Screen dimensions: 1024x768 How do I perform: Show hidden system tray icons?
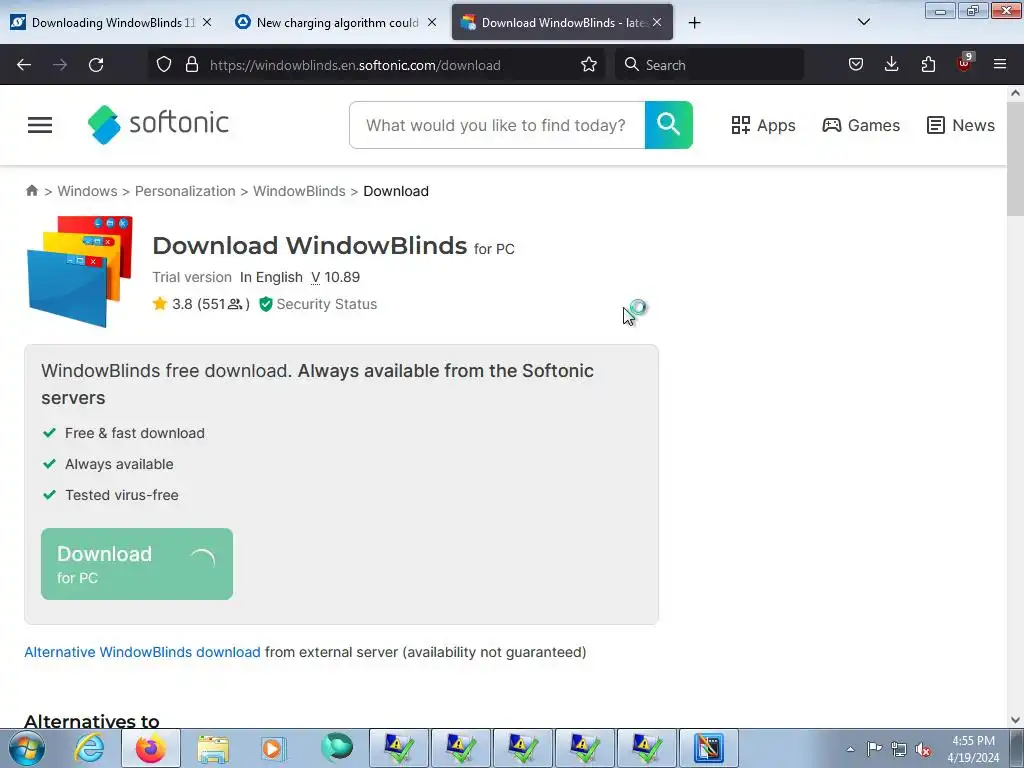[850, 749]
